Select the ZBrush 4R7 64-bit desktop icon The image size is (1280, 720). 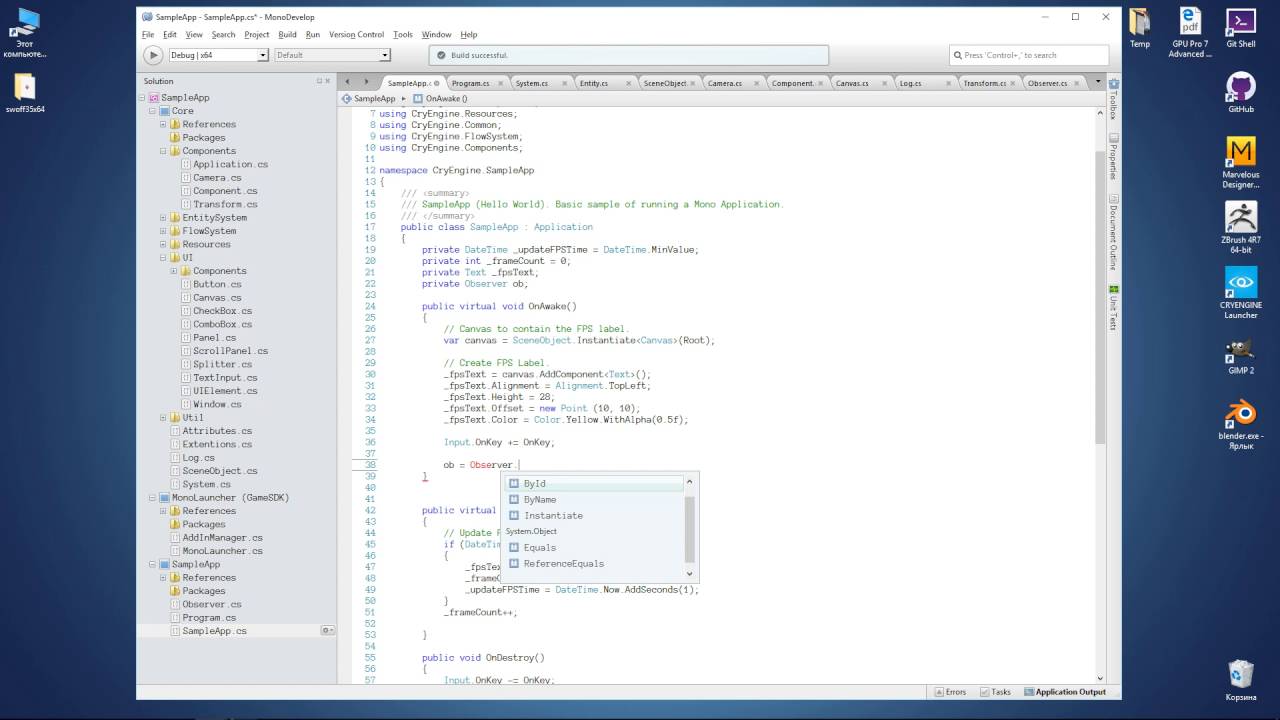point(1241,228)
